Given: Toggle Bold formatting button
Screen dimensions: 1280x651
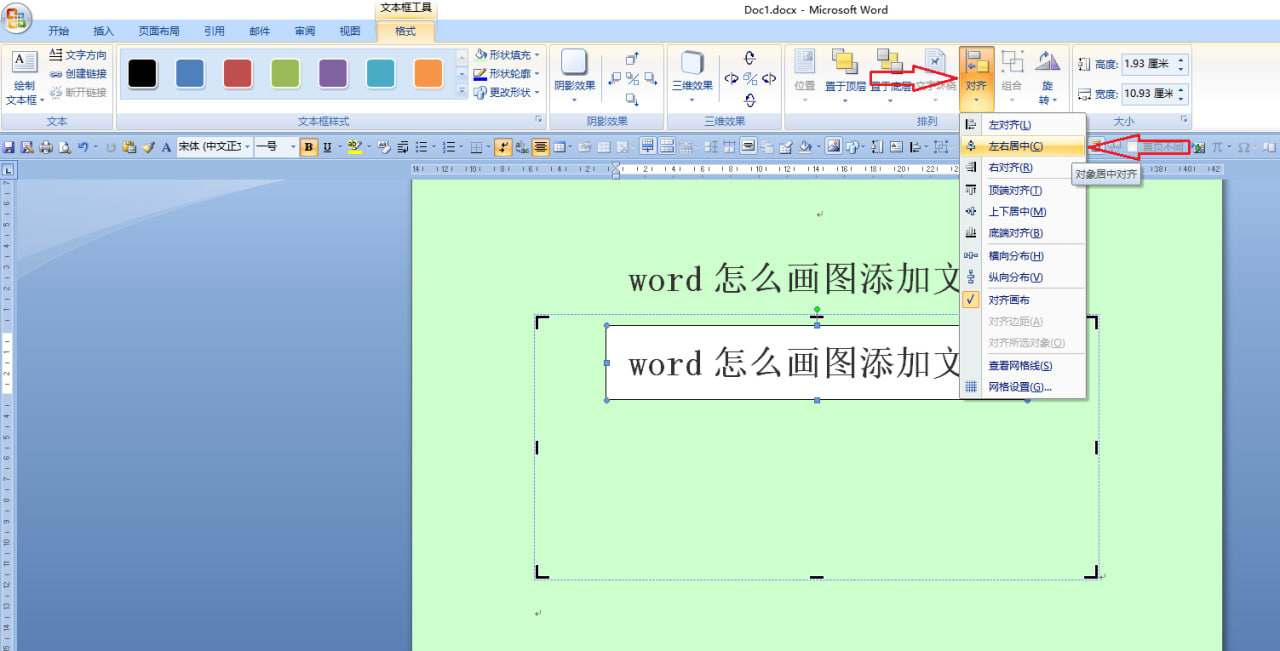Looking at the screenshot, I should [309, 147].
